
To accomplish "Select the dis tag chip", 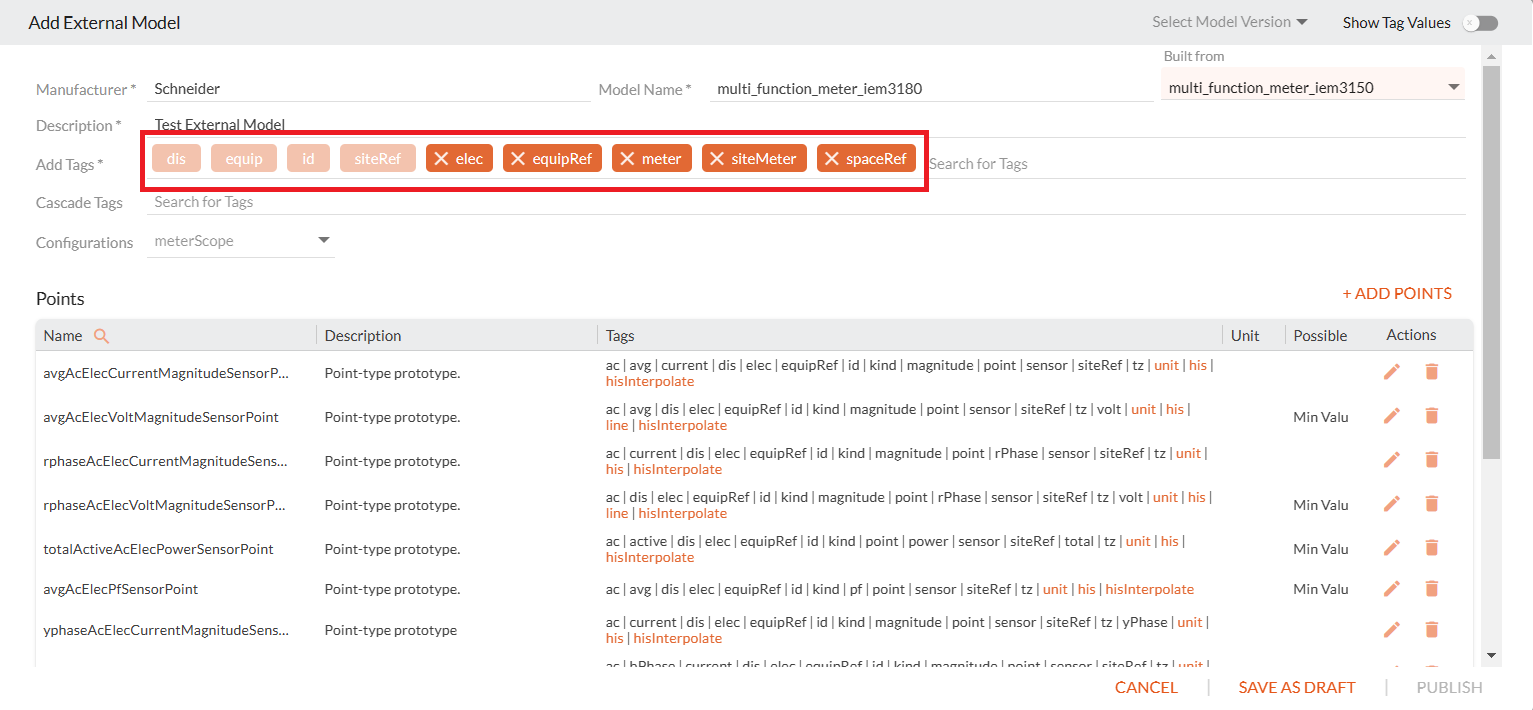I will 176,159.
